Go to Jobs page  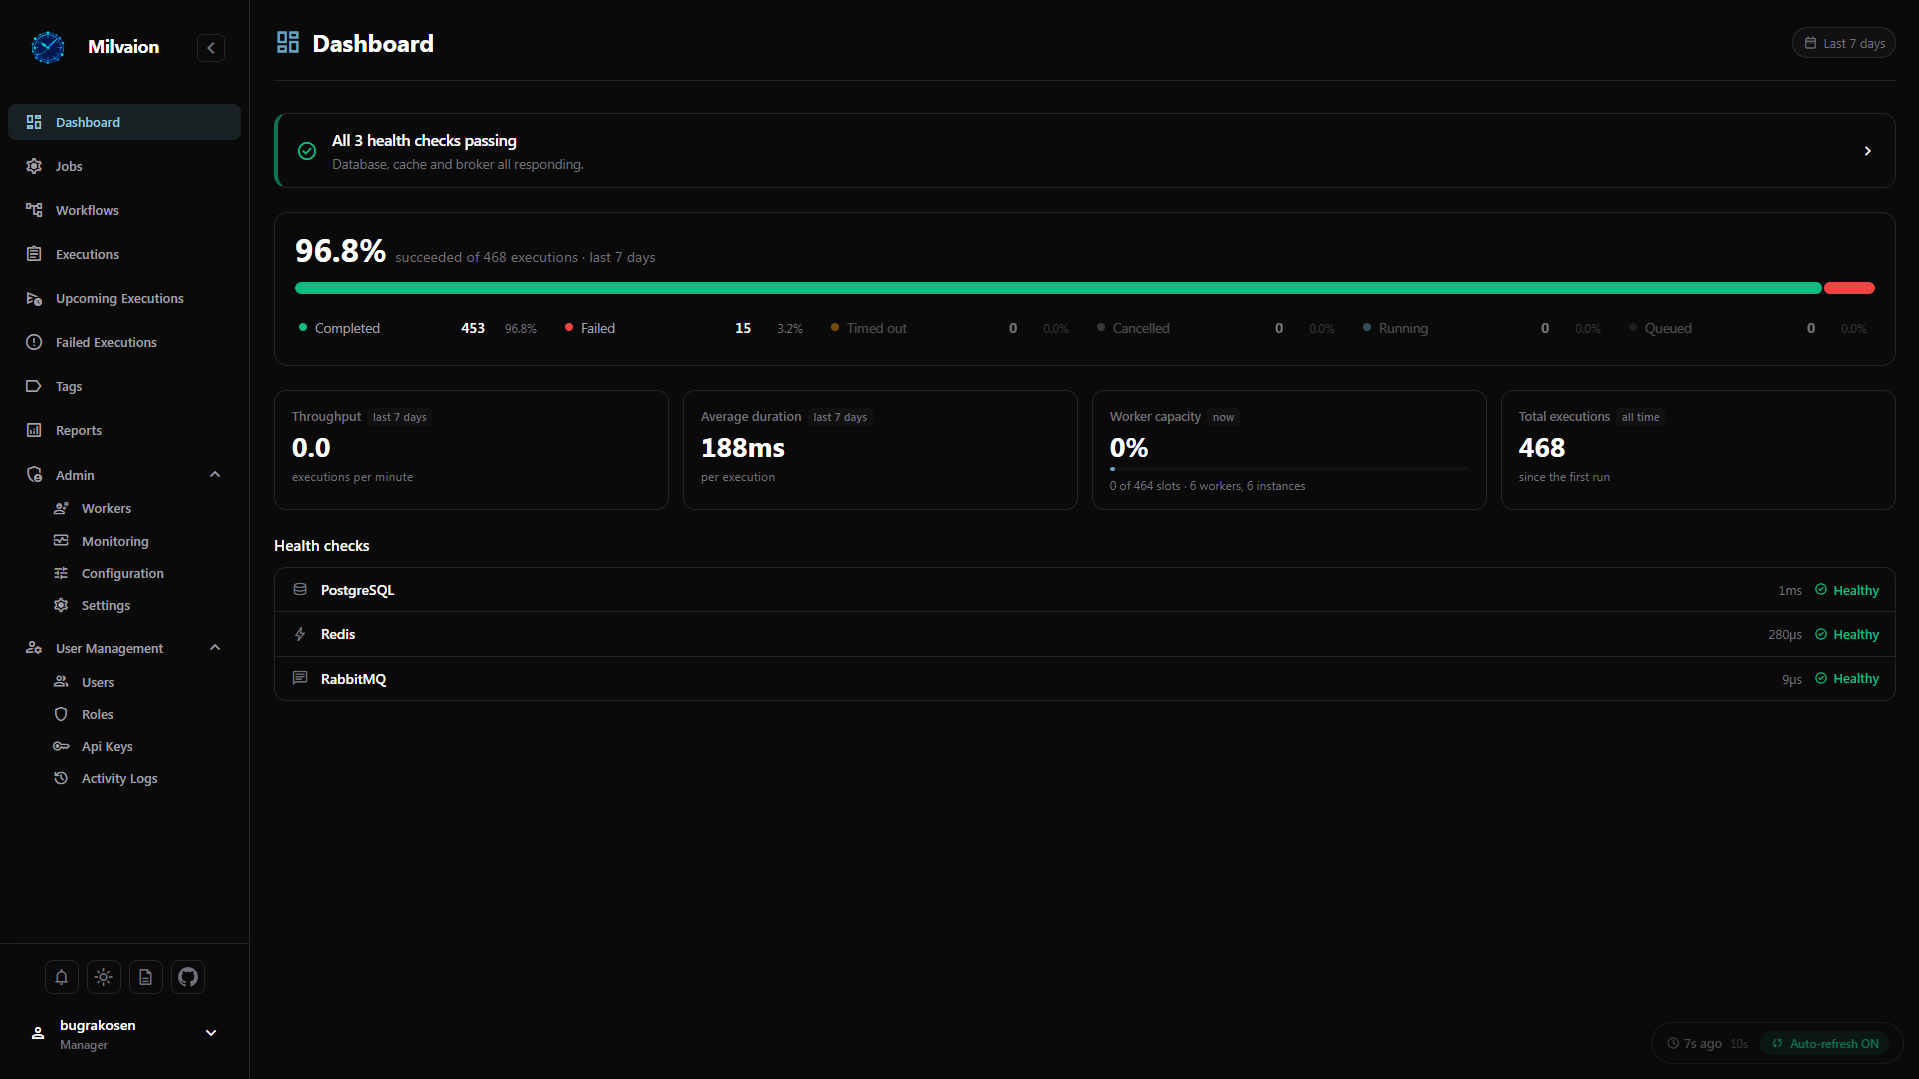124,166
